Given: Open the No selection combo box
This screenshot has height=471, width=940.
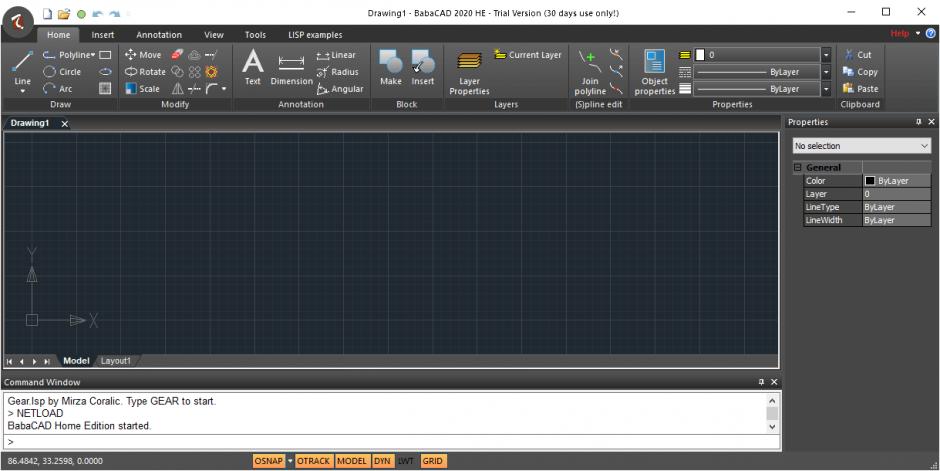Looking at the screenshot, I should (x=861, y=146).
